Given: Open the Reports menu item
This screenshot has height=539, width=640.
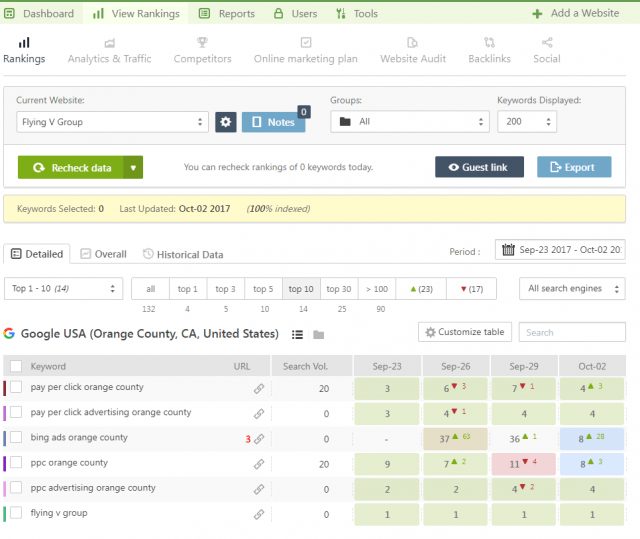Looking at the screenshot, I should point(227,13).
